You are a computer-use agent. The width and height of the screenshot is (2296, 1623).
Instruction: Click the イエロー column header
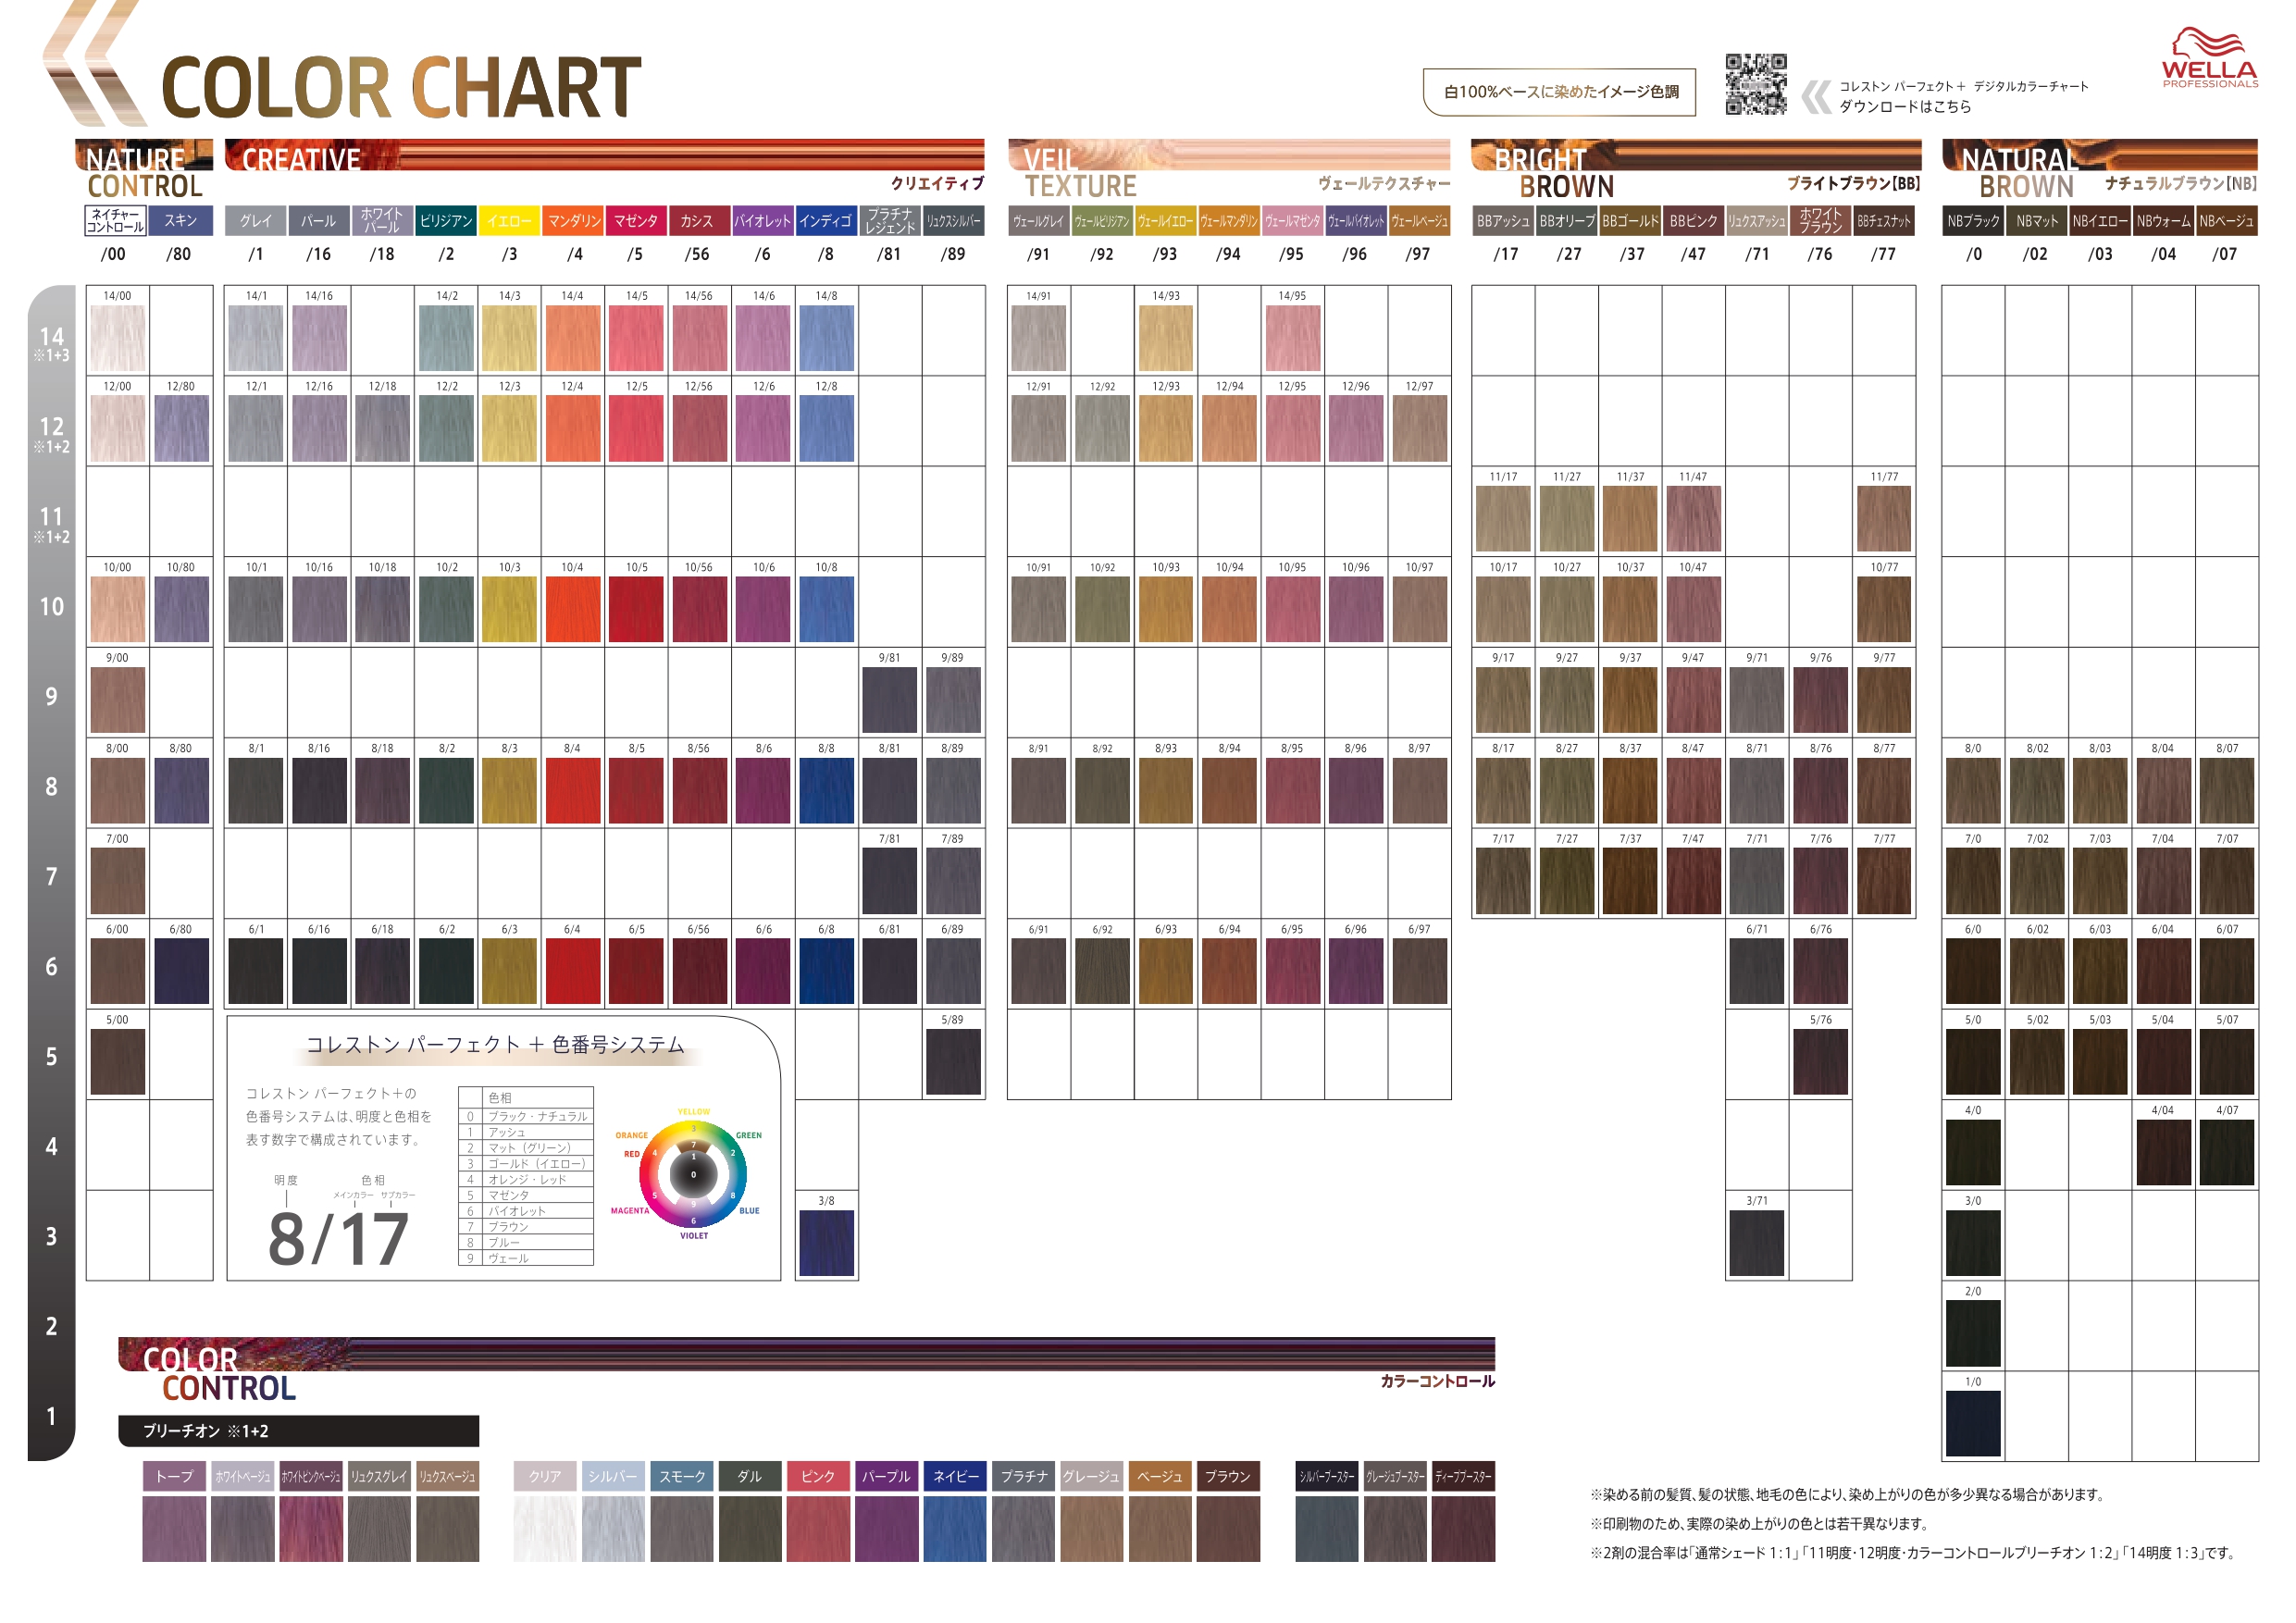click(509, 221)
